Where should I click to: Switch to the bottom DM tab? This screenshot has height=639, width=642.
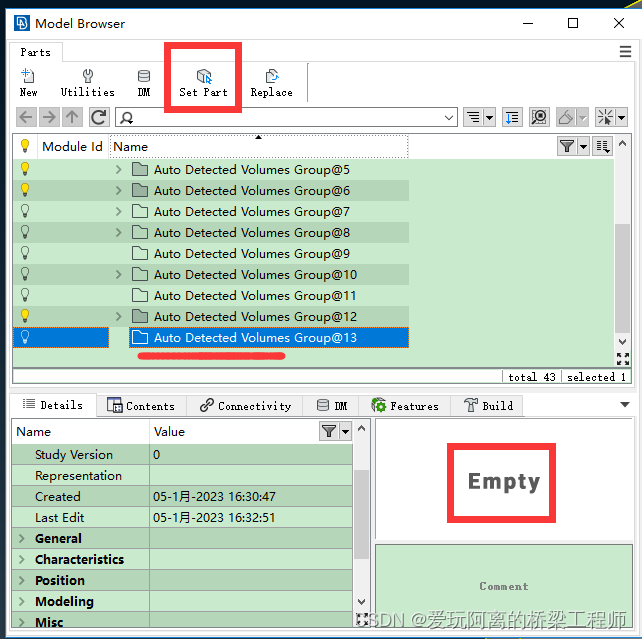click(x=332, y=406)
